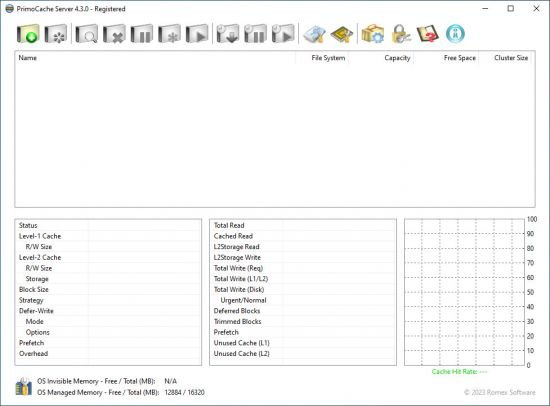
Task: Open the disk storage management icon
Action: (x=314, y=34)
